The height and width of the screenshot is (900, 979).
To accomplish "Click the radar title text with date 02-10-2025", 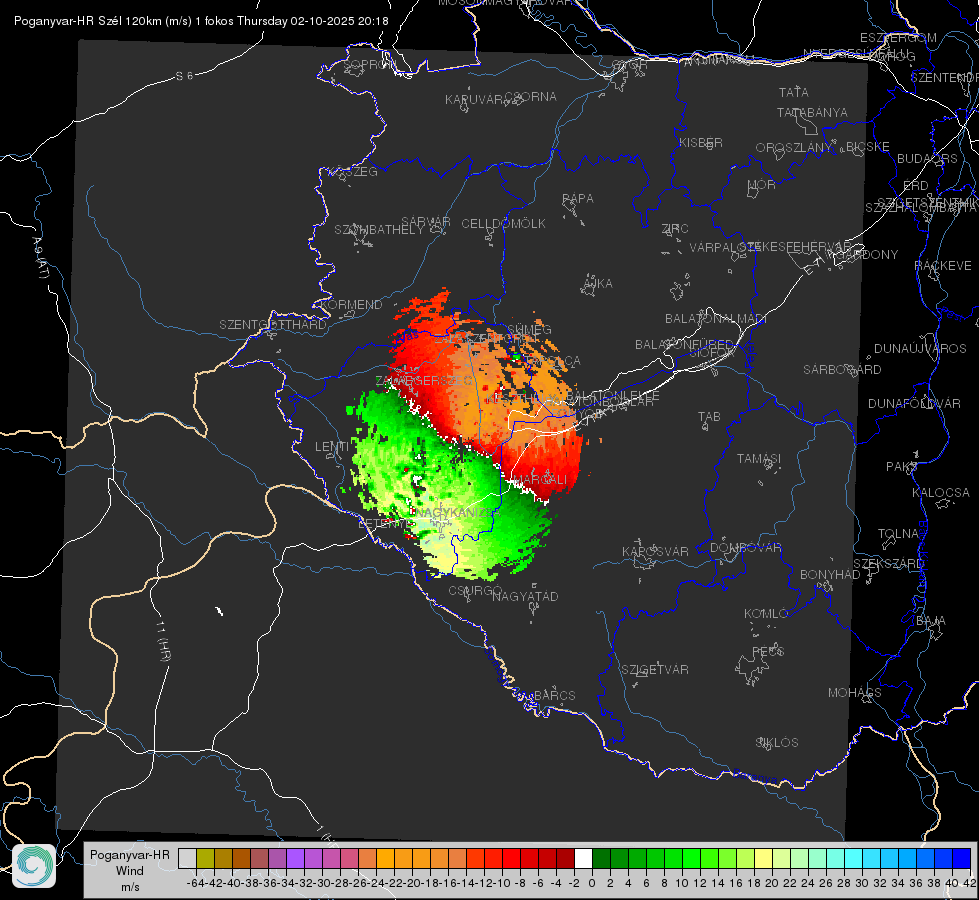I will (201, 21).
